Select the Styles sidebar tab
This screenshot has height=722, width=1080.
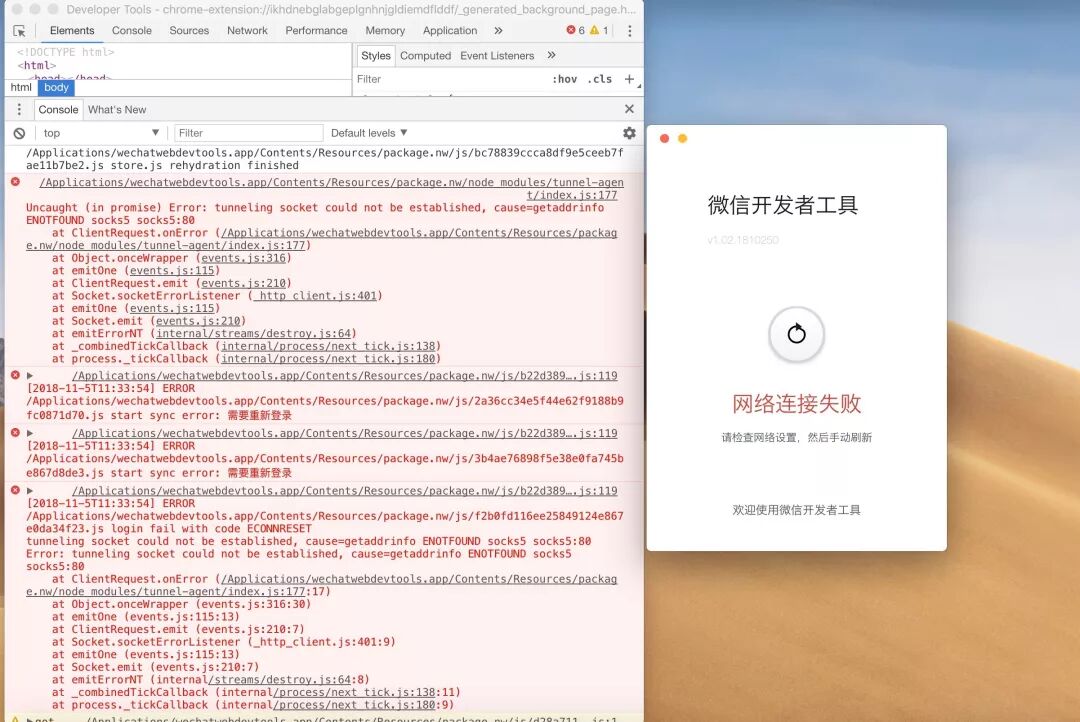coord(375,56)
